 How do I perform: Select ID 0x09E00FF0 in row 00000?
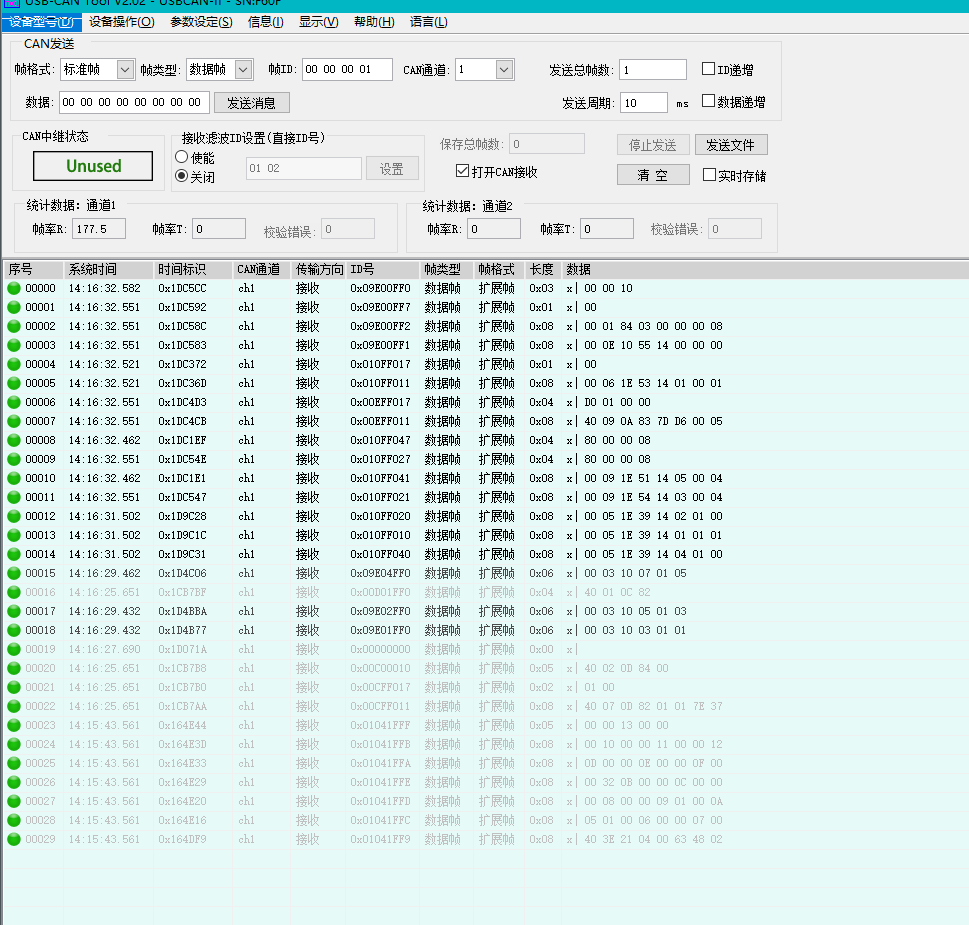380,289
